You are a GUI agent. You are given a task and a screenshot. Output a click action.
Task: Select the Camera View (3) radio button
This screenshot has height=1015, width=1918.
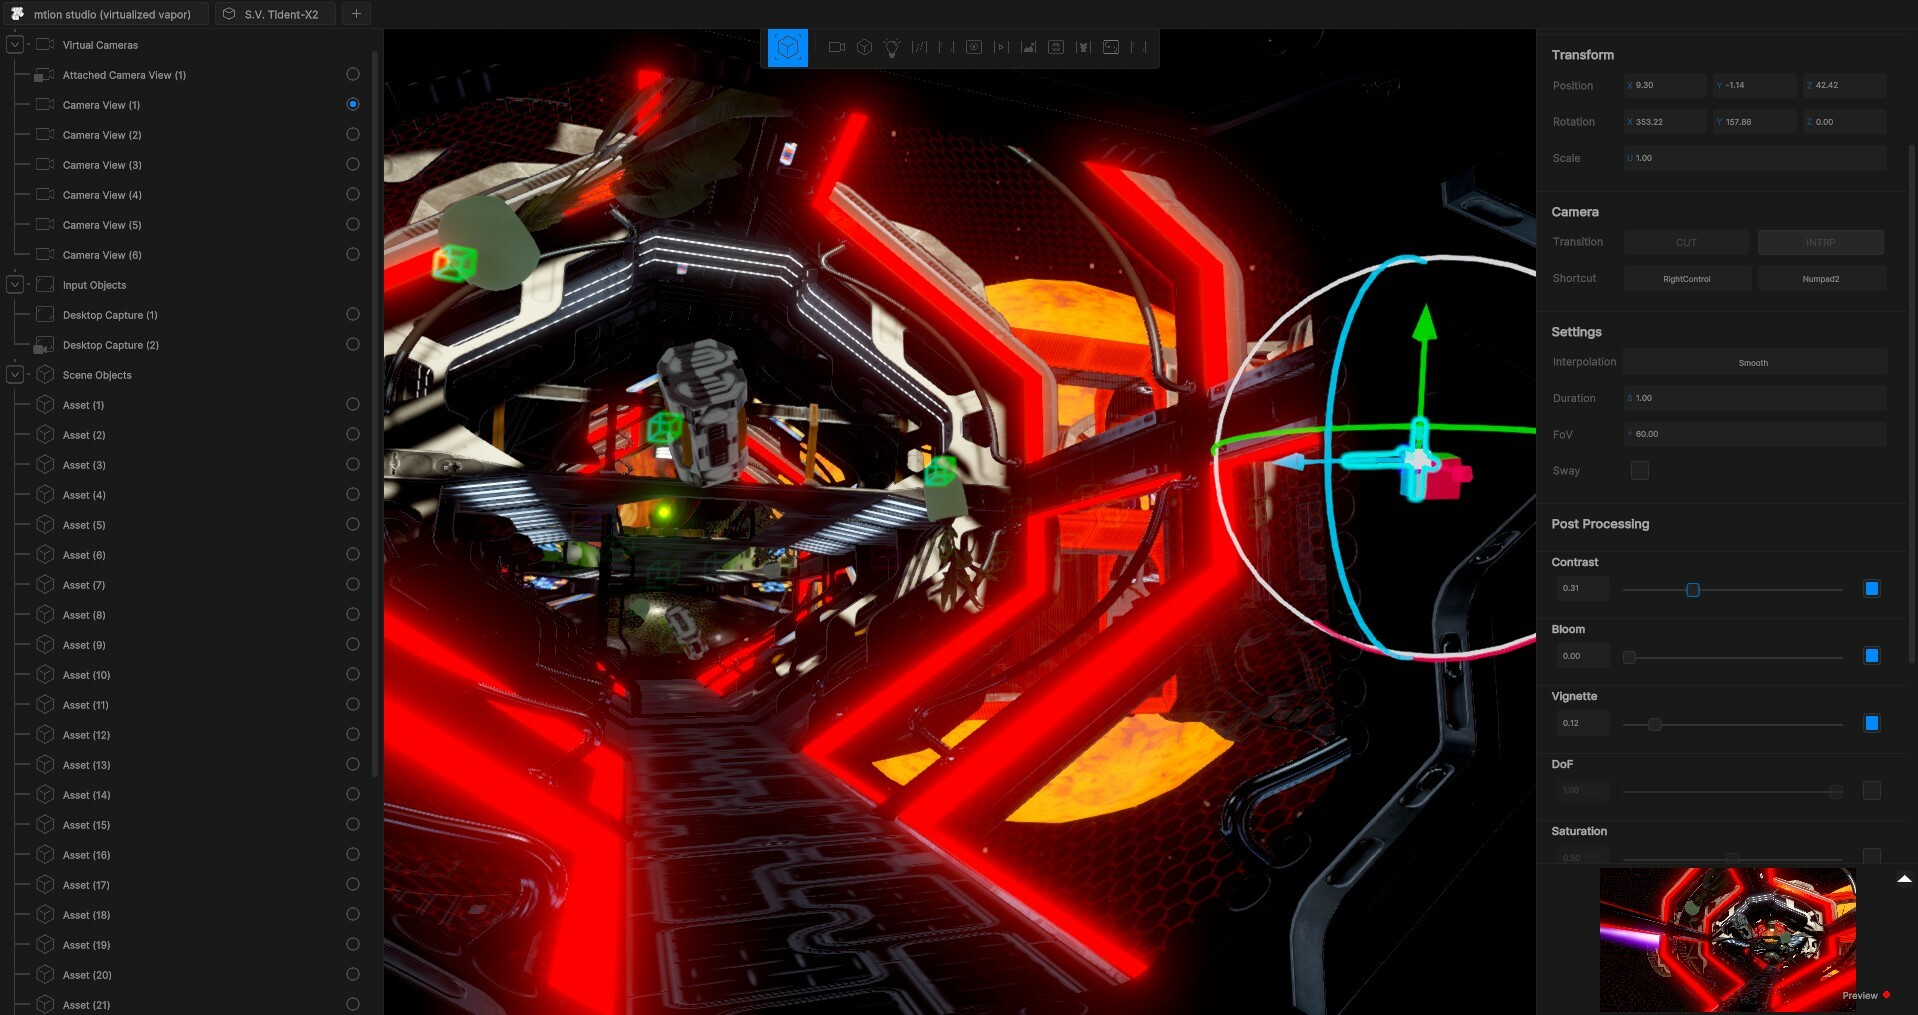coord(353,164)
